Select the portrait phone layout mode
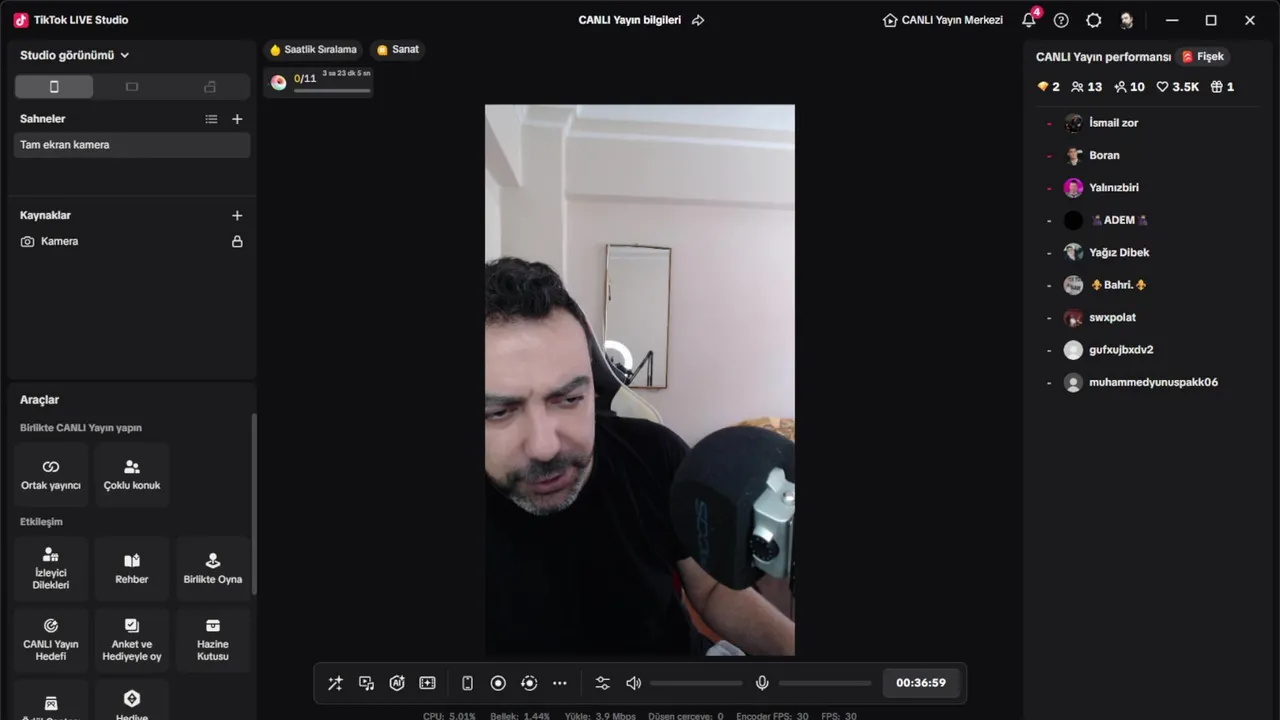Image resolution: width=1280 pixels, height=720 pixels. [x=54, y=87]
